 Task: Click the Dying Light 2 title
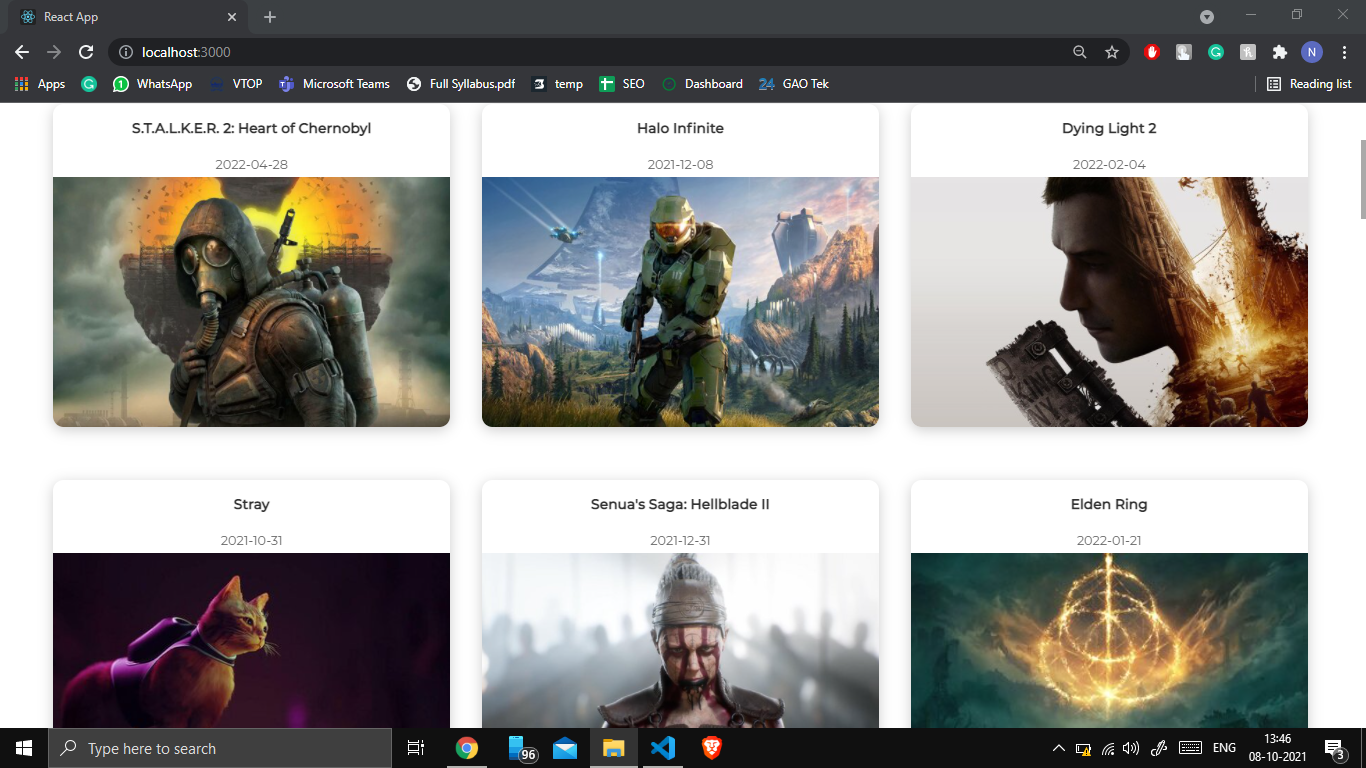[1109, 128]
